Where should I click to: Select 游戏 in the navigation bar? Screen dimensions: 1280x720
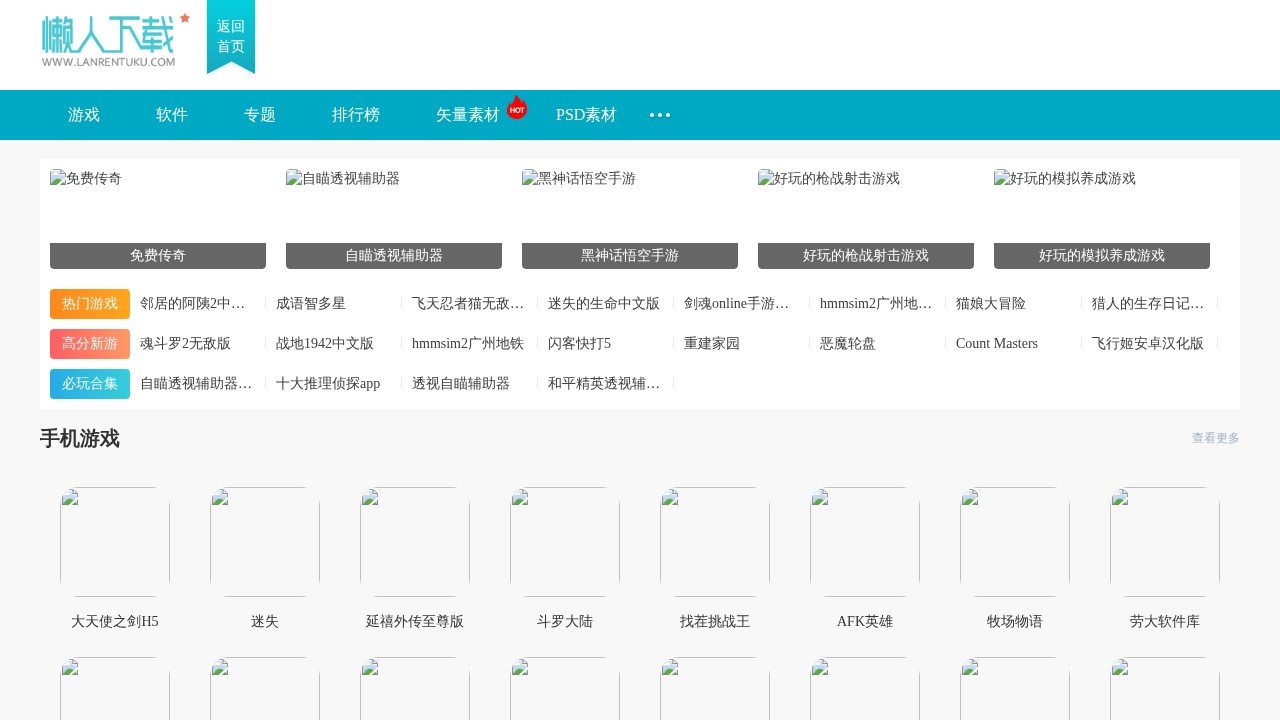(83, 115)
